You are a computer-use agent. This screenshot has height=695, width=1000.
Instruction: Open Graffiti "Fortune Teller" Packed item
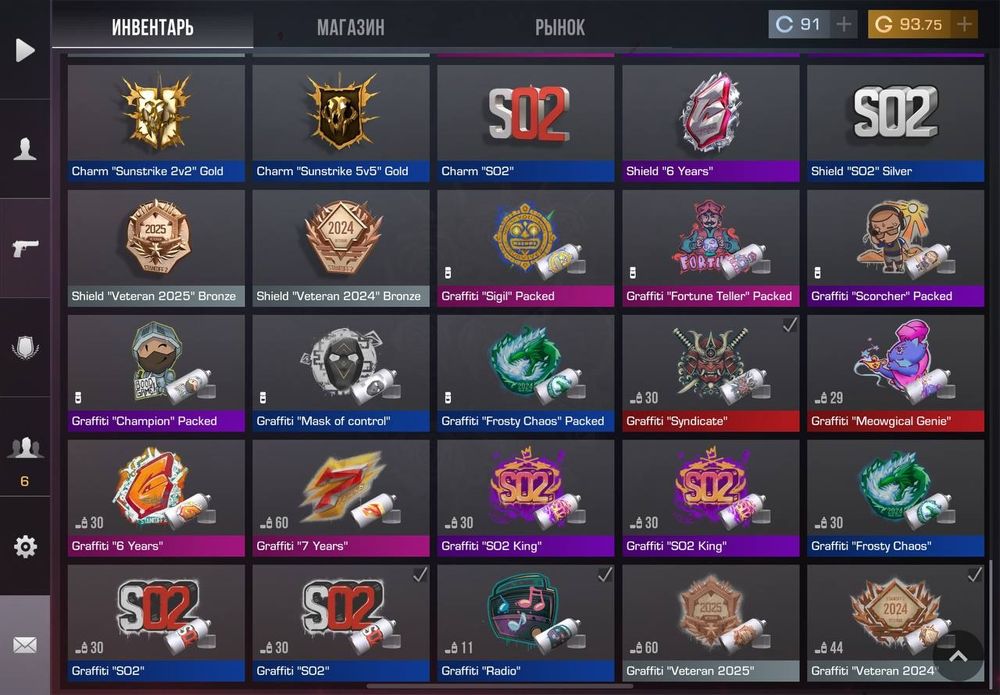[711, 248]
